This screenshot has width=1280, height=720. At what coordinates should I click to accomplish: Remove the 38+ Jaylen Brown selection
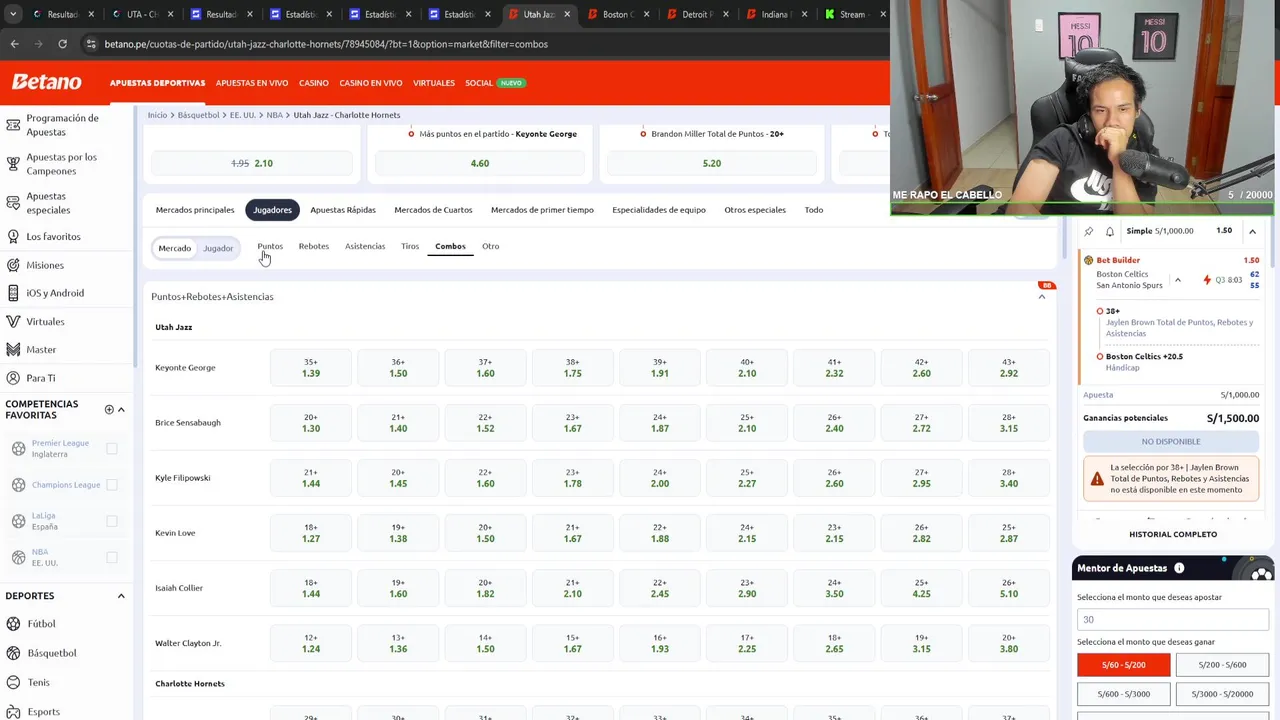[1100, 311]
